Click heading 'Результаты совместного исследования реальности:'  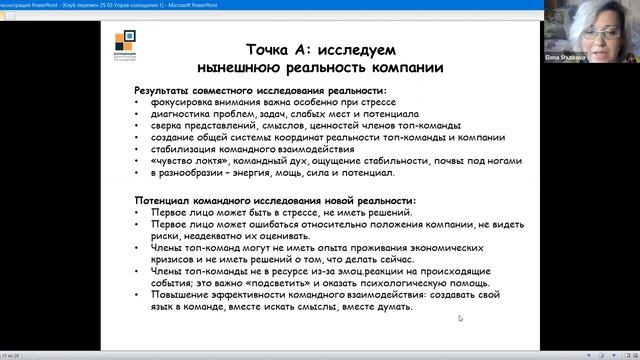pos(260,91)
